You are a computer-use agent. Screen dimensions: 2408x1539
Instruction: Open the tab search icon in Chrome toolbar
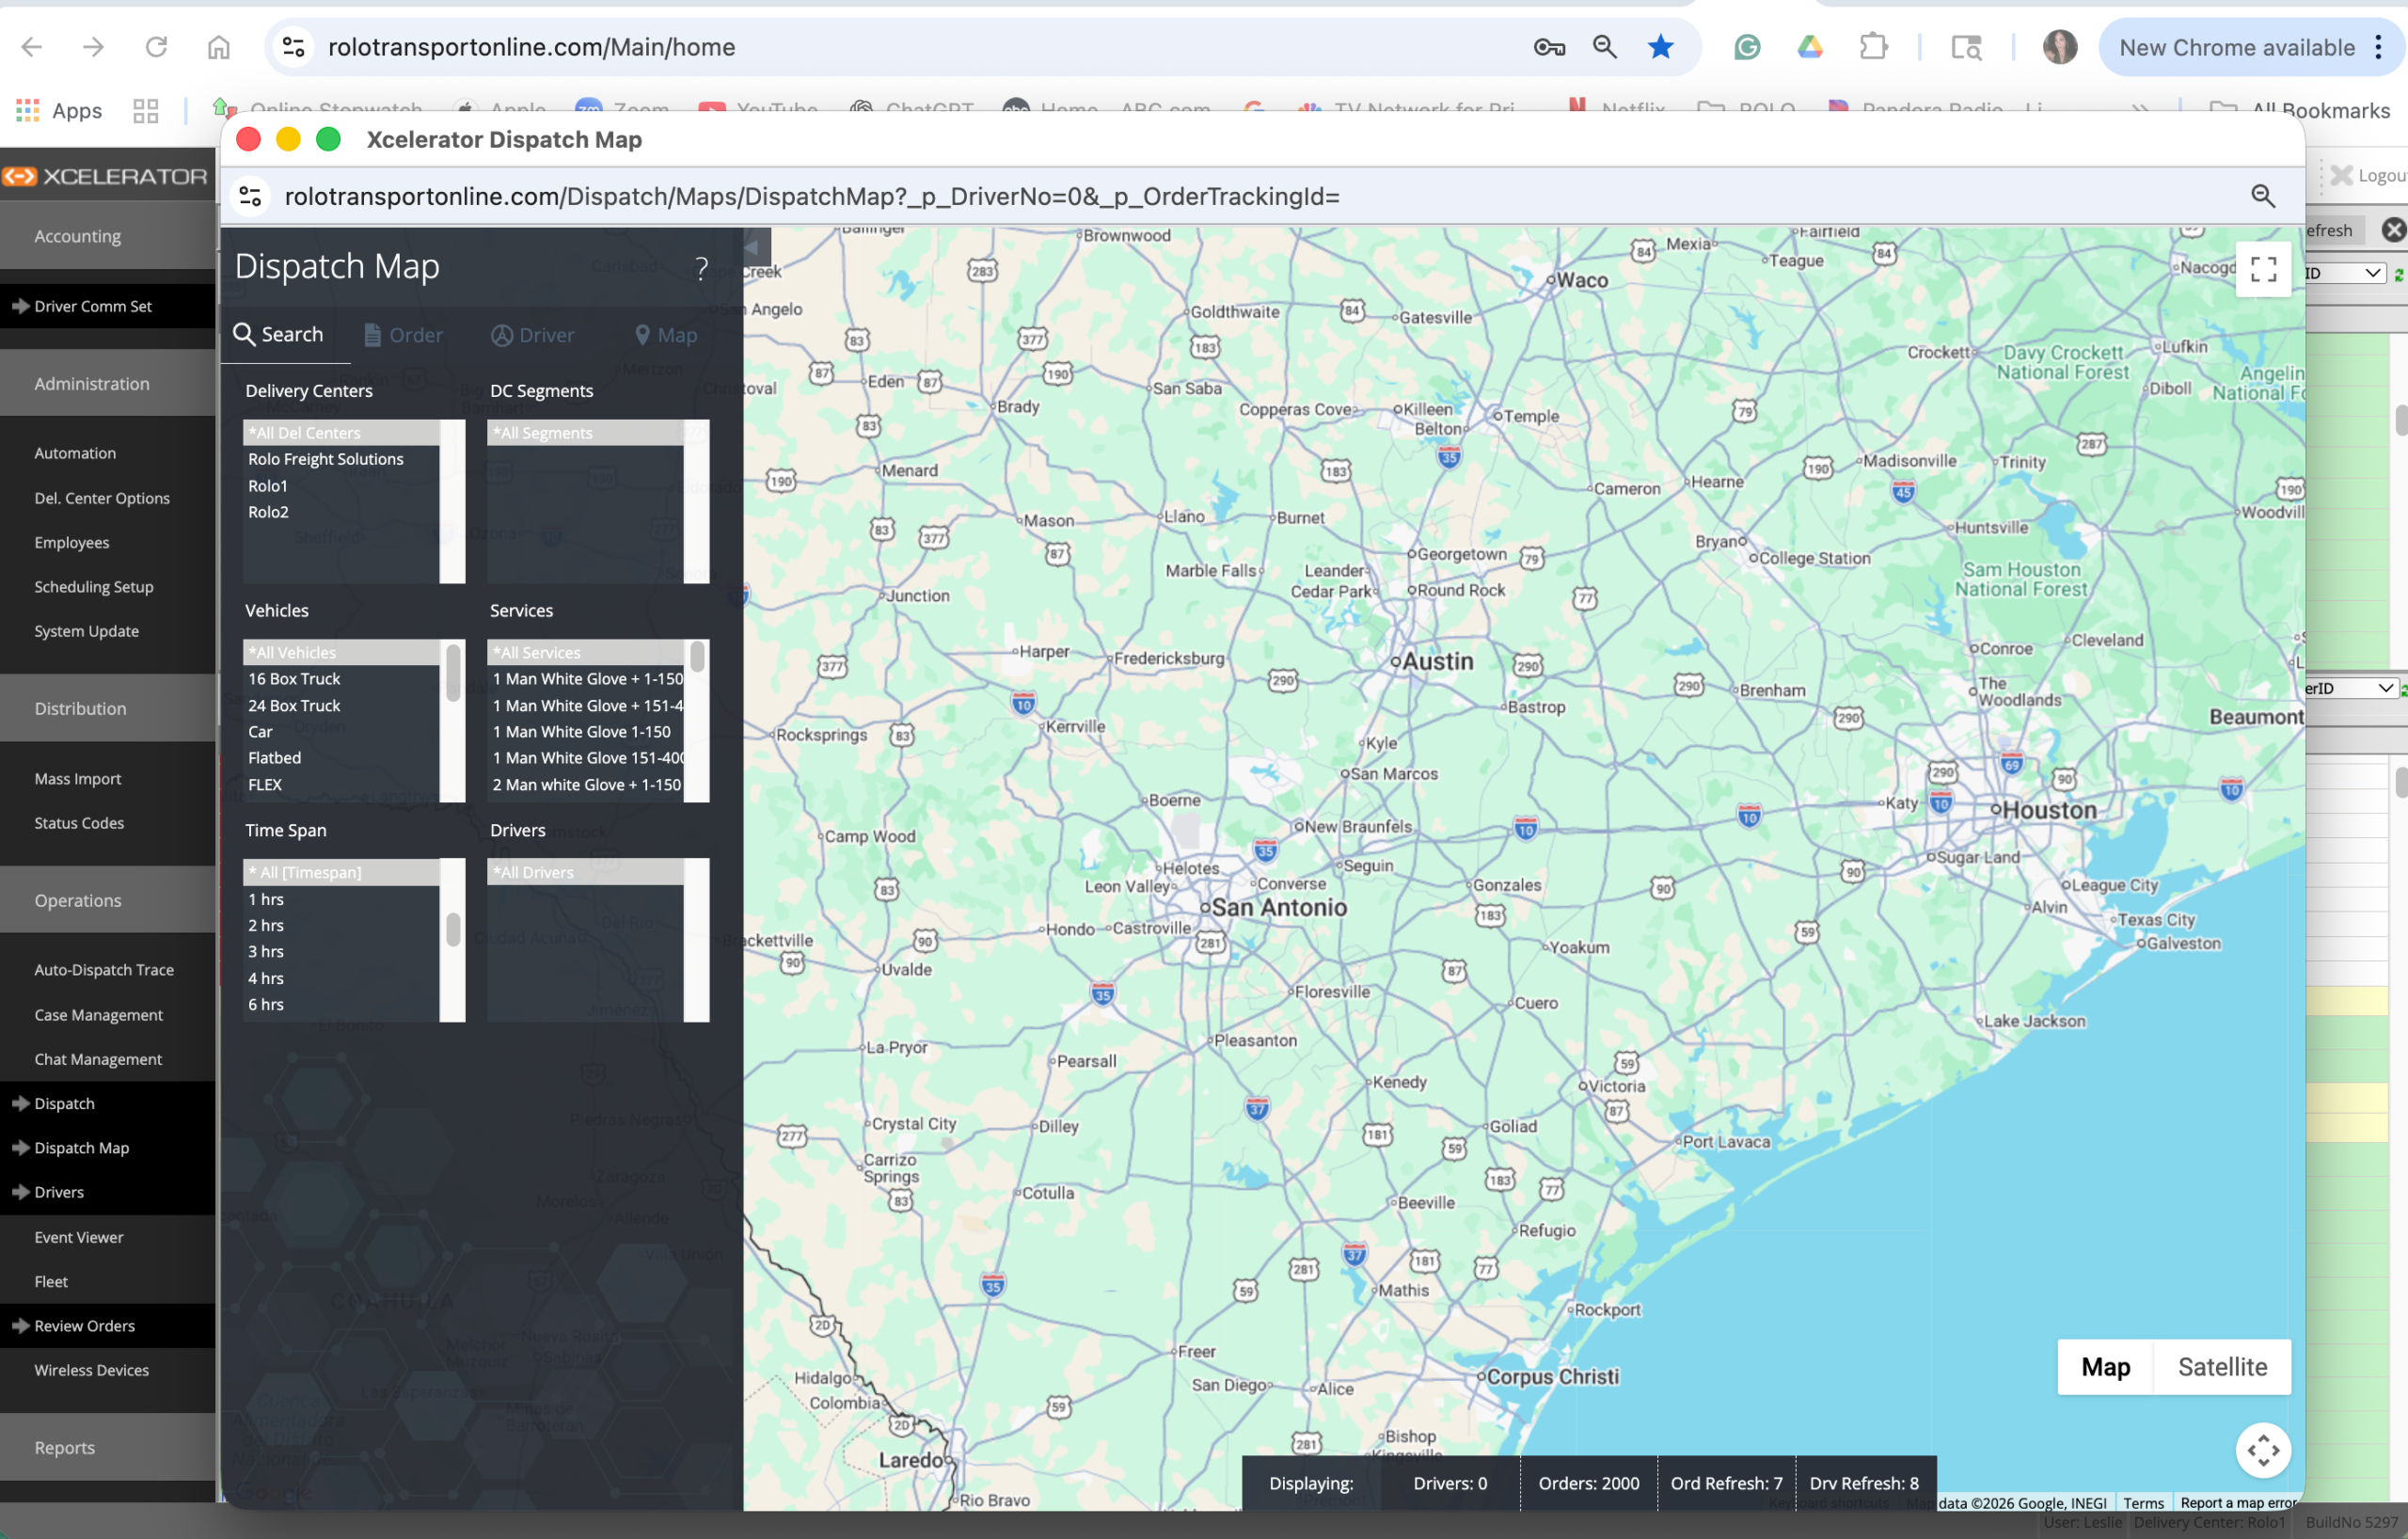pos(1966,47)
